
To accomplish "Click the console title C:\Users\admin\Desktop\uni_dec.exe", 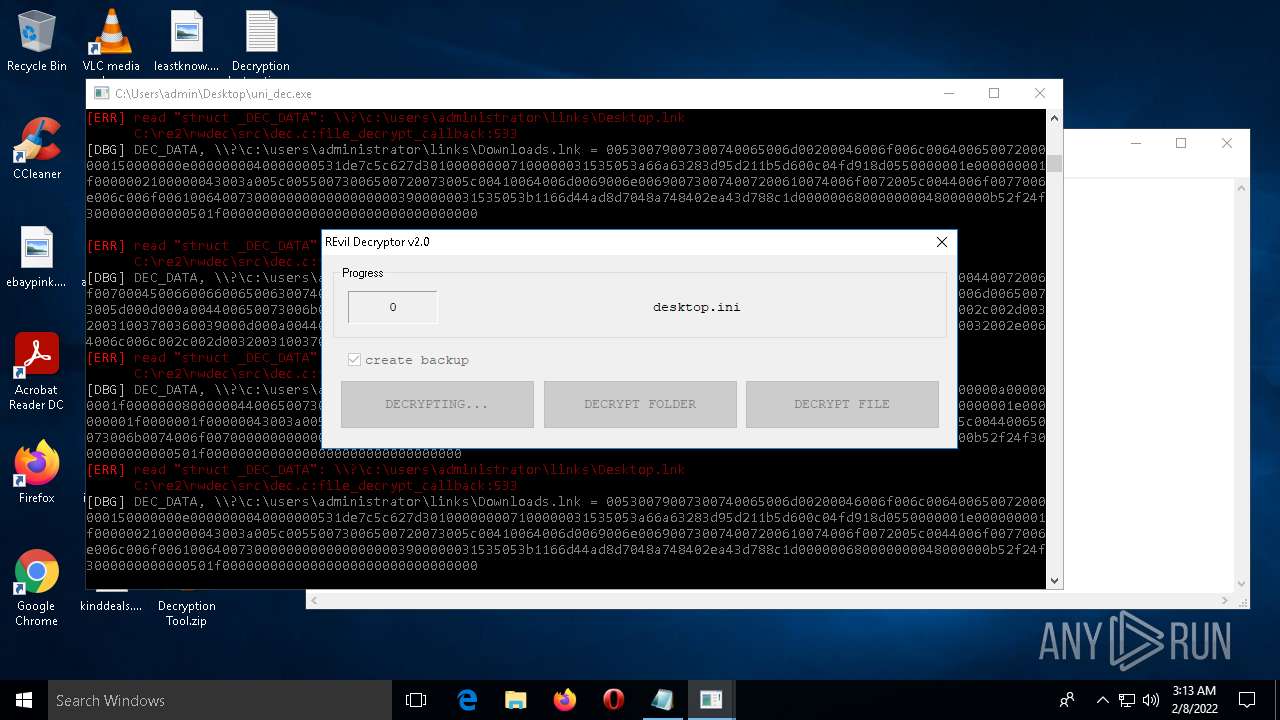I will pos(213,94).
